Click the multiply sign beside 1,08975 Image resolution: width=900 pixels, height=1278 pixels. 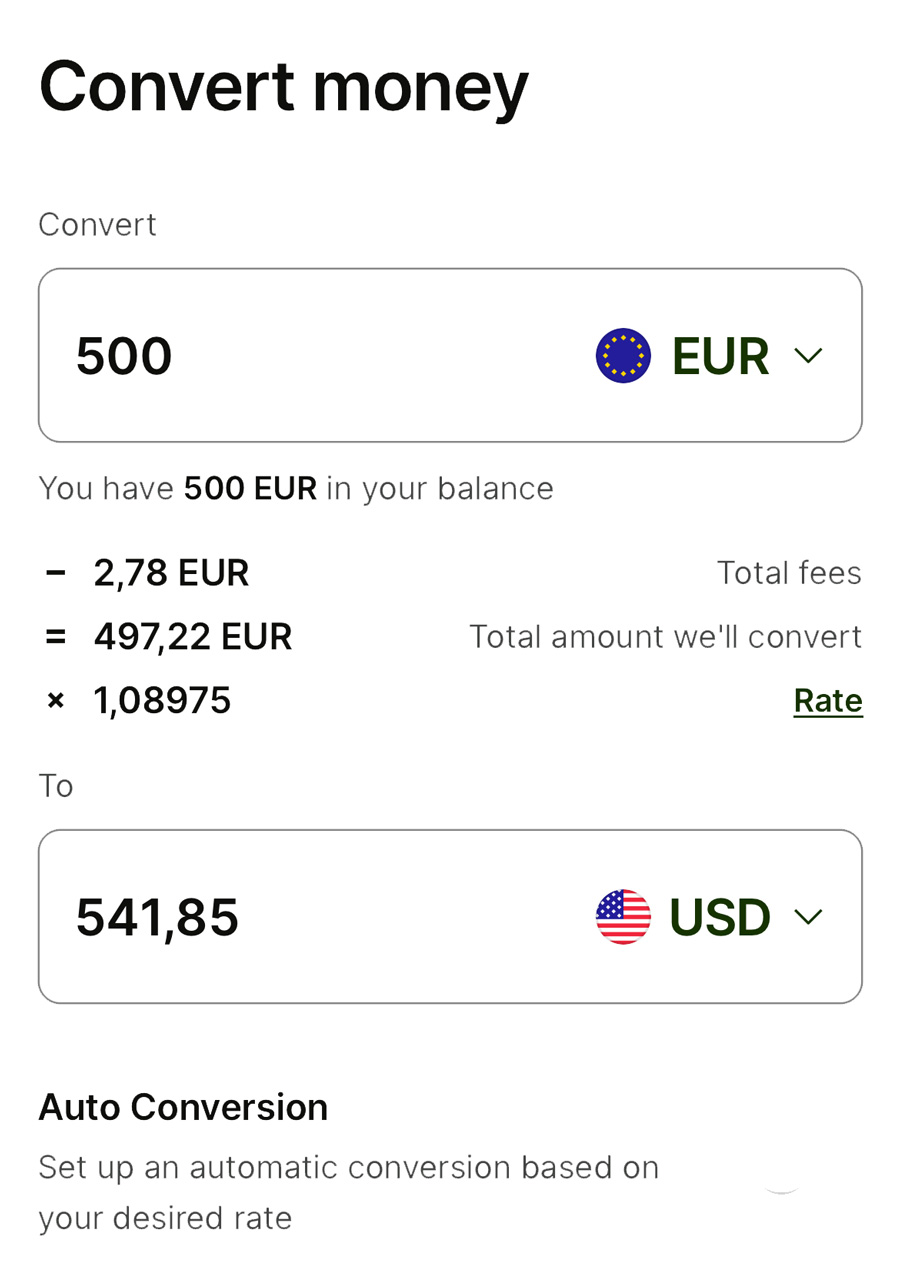(x=56, y=701)
